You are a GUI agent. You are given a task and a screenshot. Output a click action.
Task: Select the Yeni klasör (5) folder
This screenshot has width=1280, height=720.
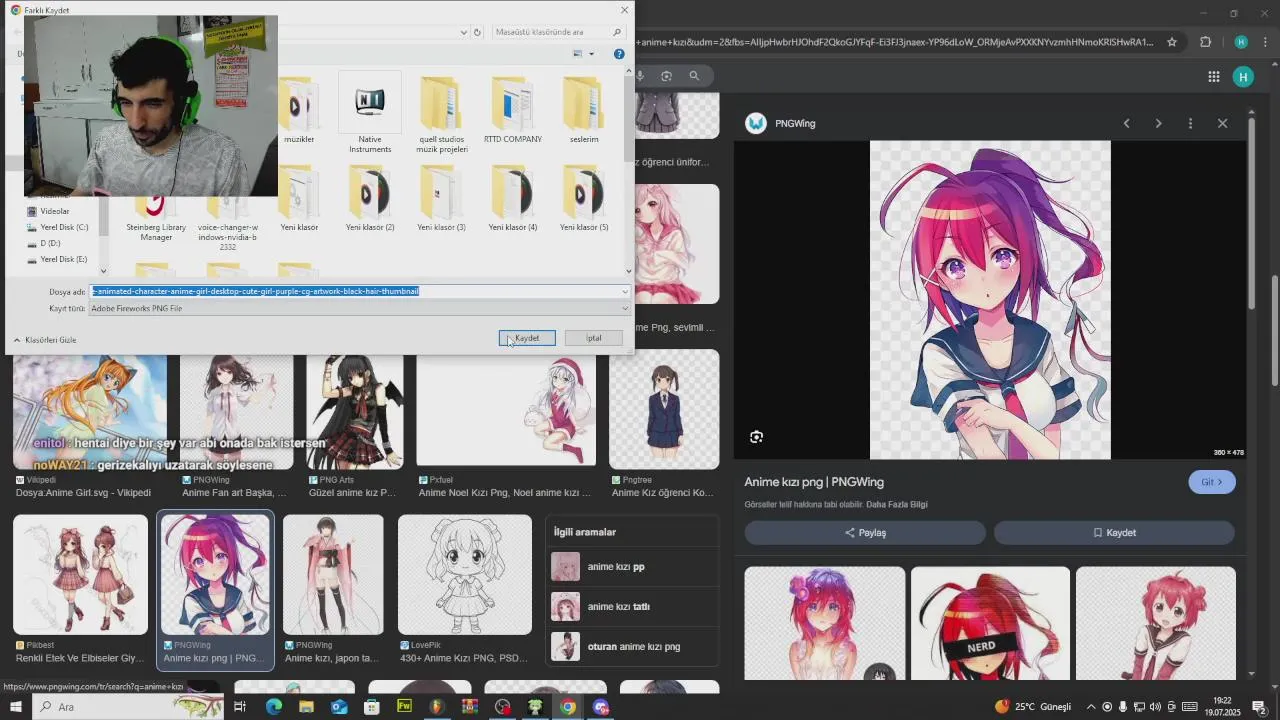(584, 199)
